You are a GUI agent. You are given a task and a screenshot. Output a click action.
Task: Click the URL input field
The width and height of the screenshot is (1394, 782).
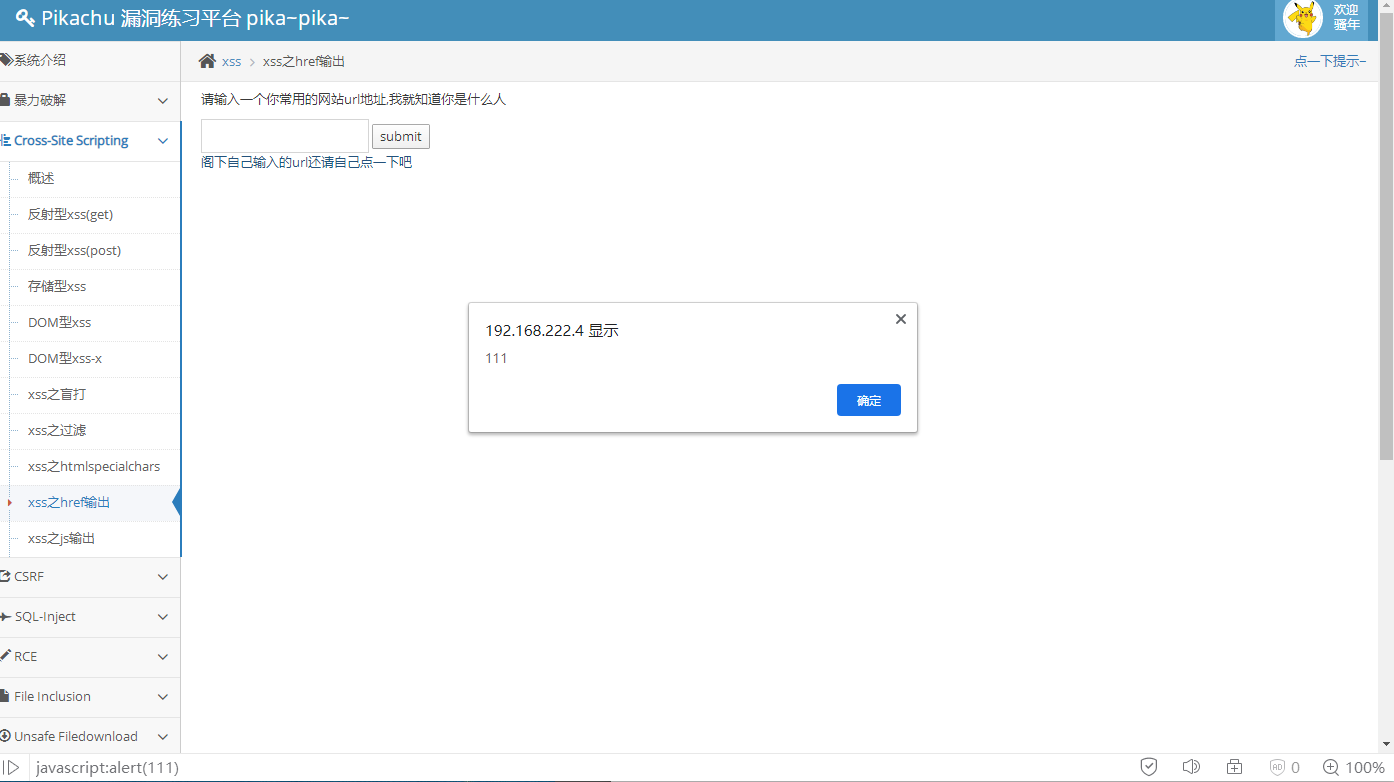(284, 135)
